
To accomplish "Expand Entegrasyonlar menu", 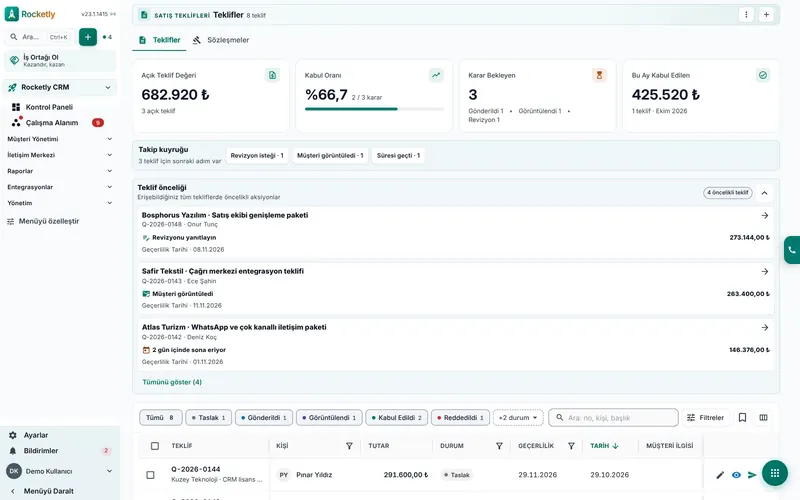I will click(x=59, y=187).
